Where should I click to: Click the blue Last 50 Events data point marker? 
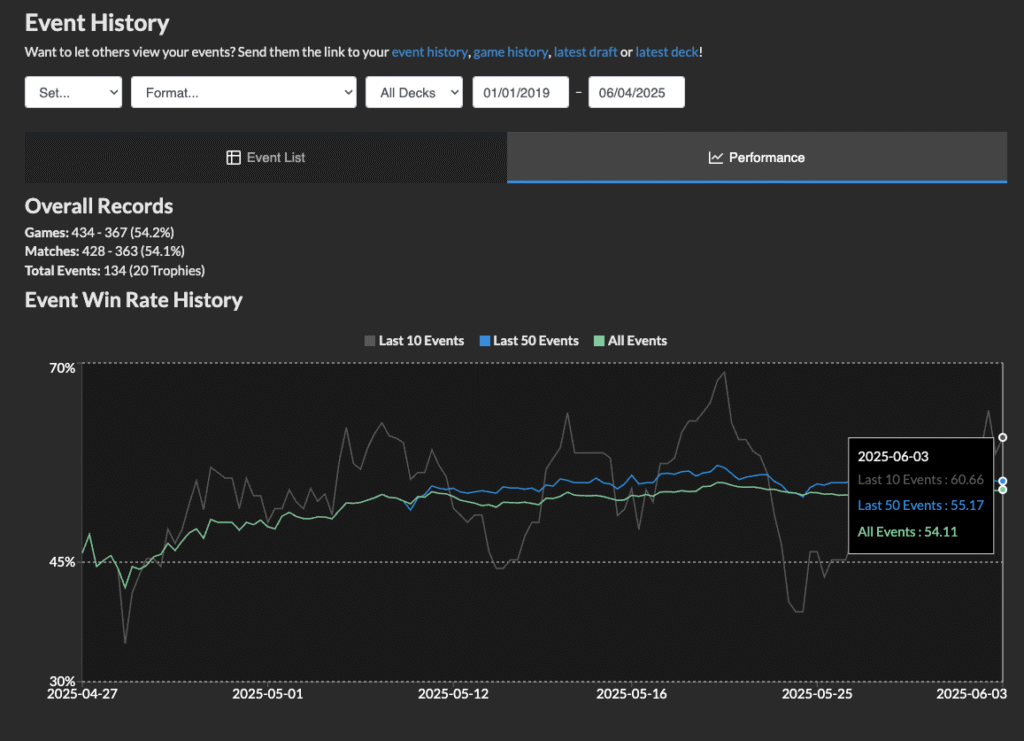coord(1003,481)
